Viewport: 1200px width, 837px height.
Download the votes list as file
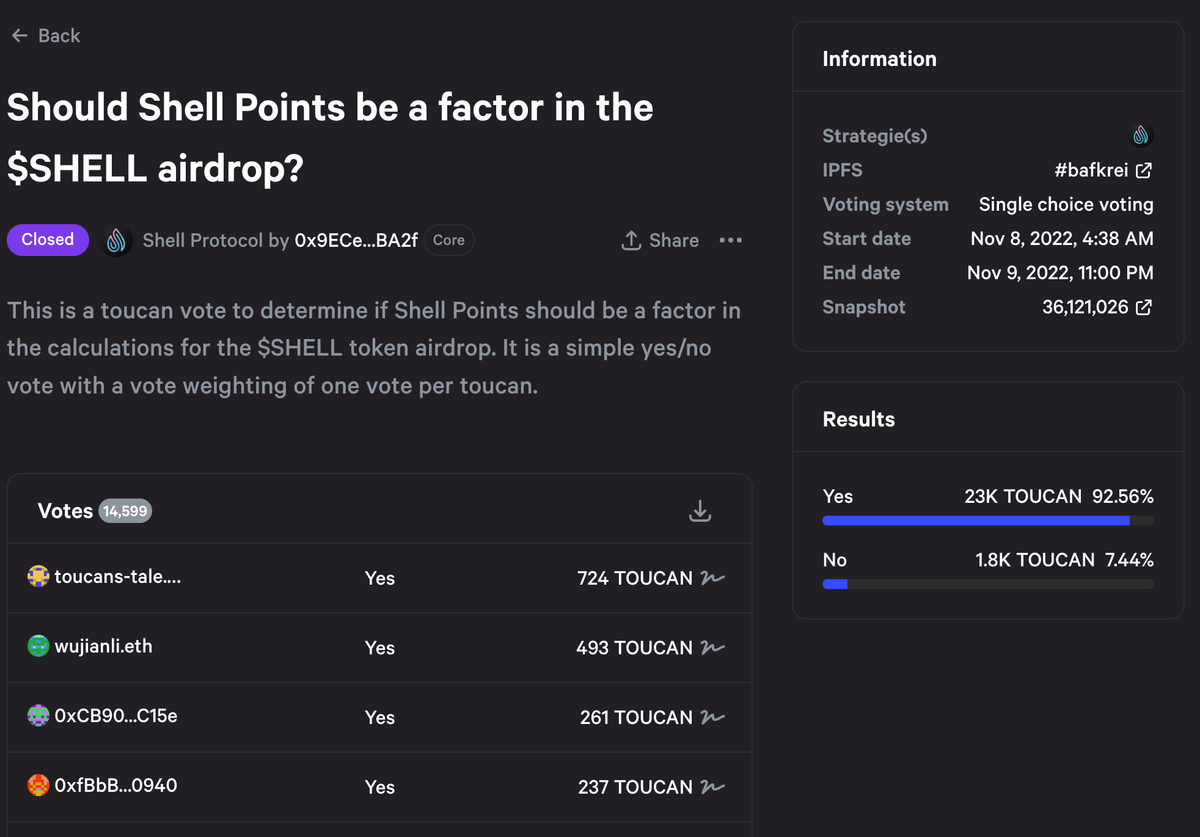coord(700,511)
